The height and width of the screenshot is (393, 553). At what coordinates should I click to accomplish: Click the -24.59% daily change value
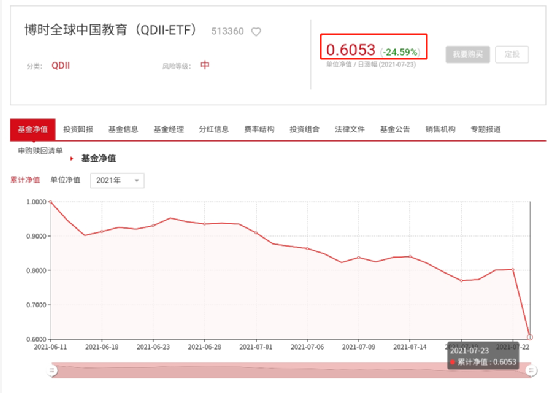coord(400,52)
